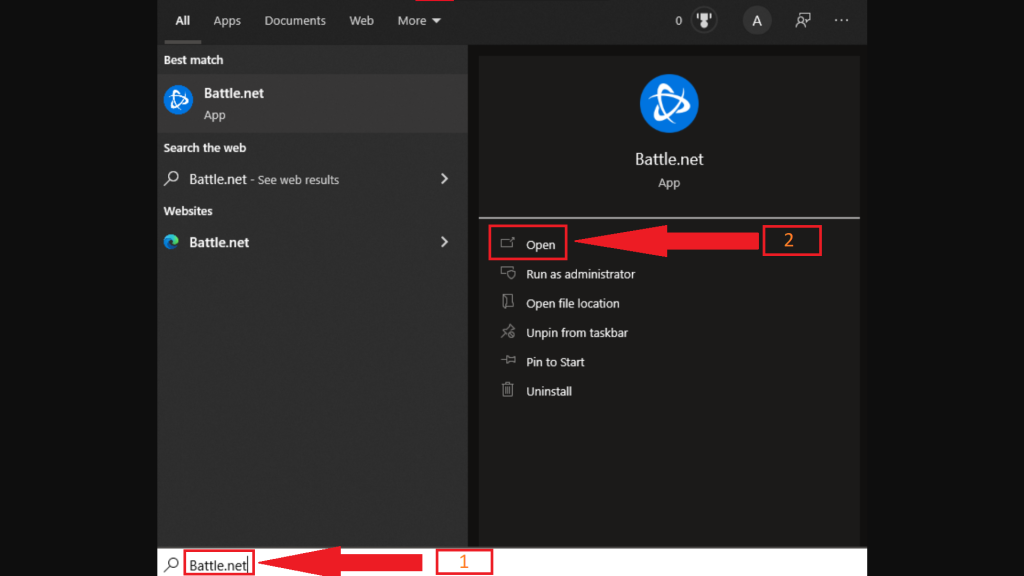Open the account avatar labeled A

(757, 21)
